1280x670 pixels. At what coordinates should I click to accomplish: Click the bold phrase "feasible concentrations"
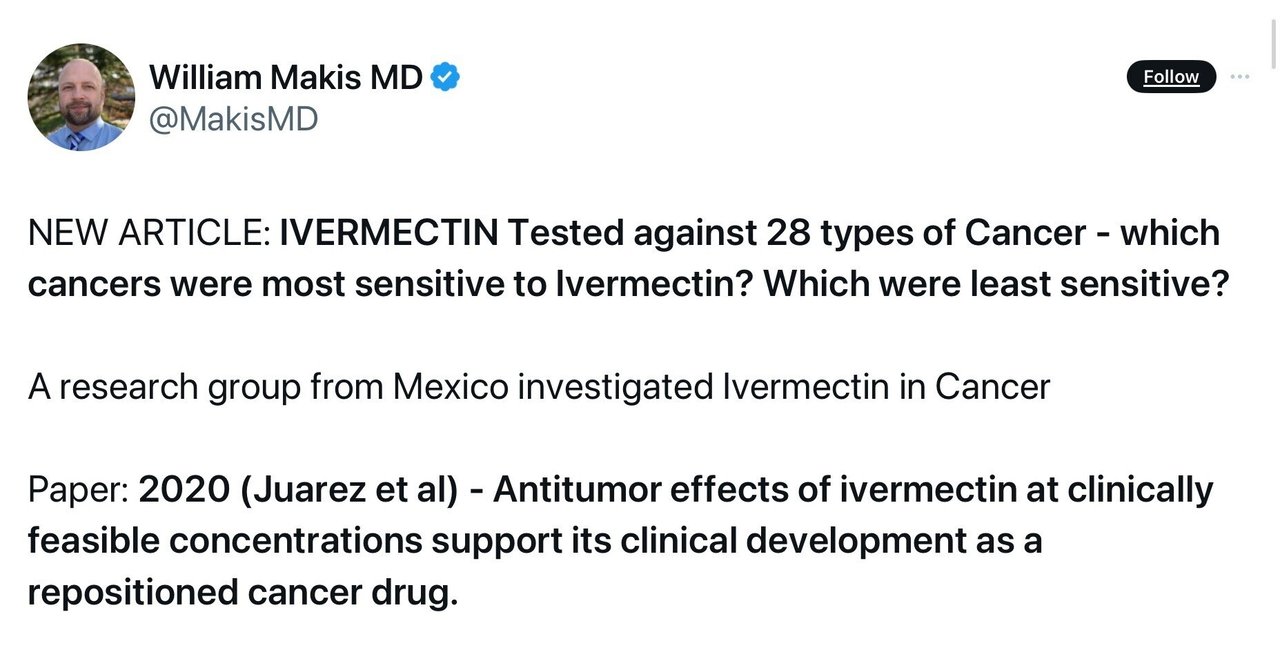224,540
